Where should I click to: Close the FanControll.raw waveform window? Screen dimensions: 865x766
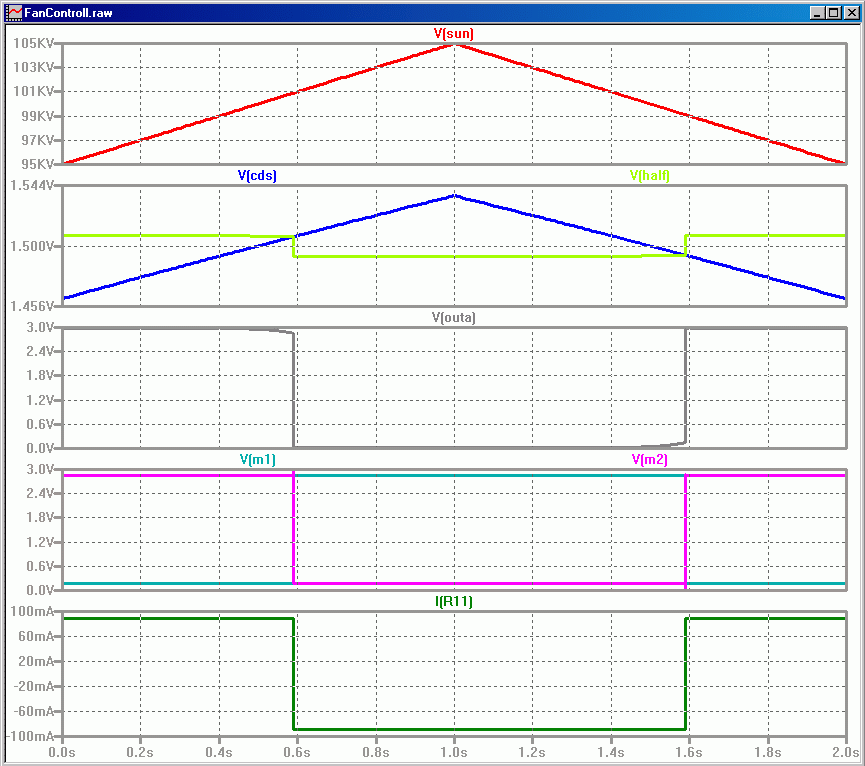point(851,13)
